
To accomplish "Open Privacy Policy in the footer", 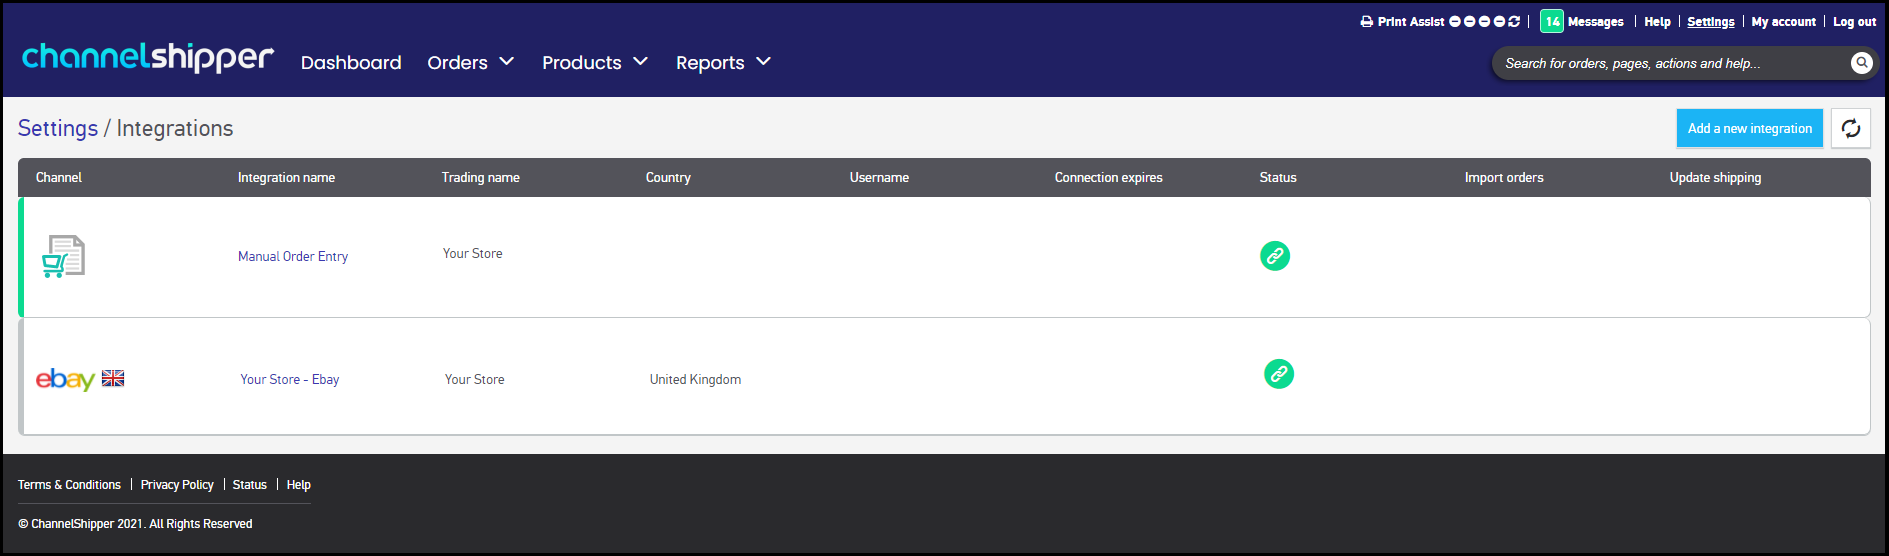I will pyautogui.click(x=177, y=484).
